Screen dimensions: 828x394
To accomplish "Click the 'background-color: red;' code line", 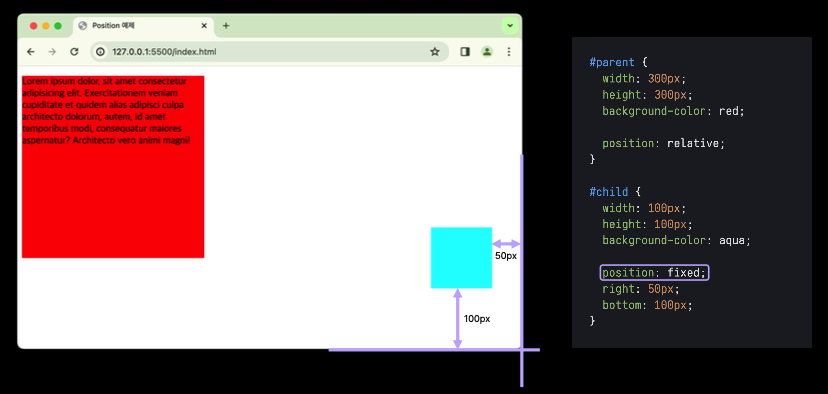I will (673, 111).
